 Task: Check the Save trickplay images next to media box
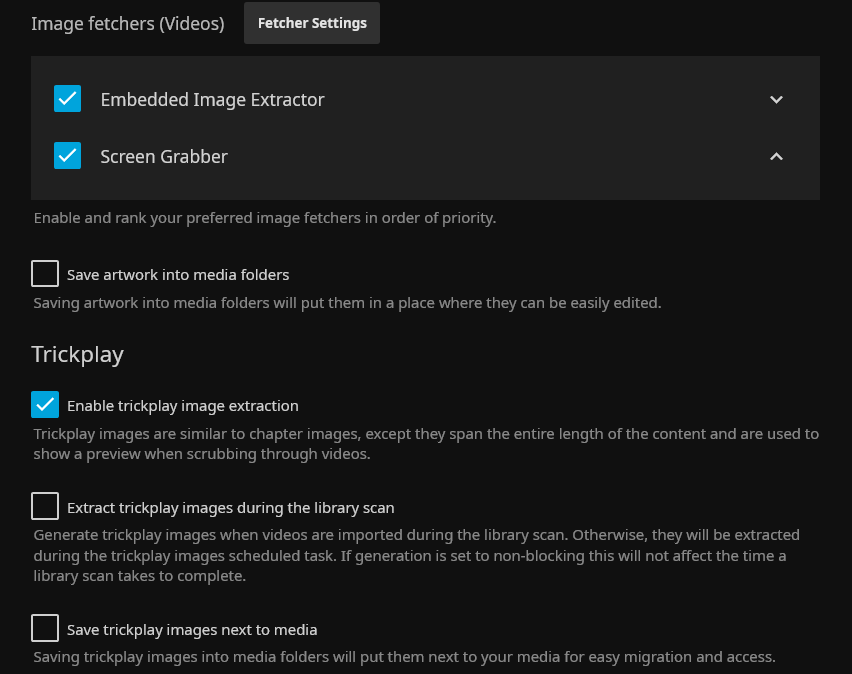pos(45,629)
